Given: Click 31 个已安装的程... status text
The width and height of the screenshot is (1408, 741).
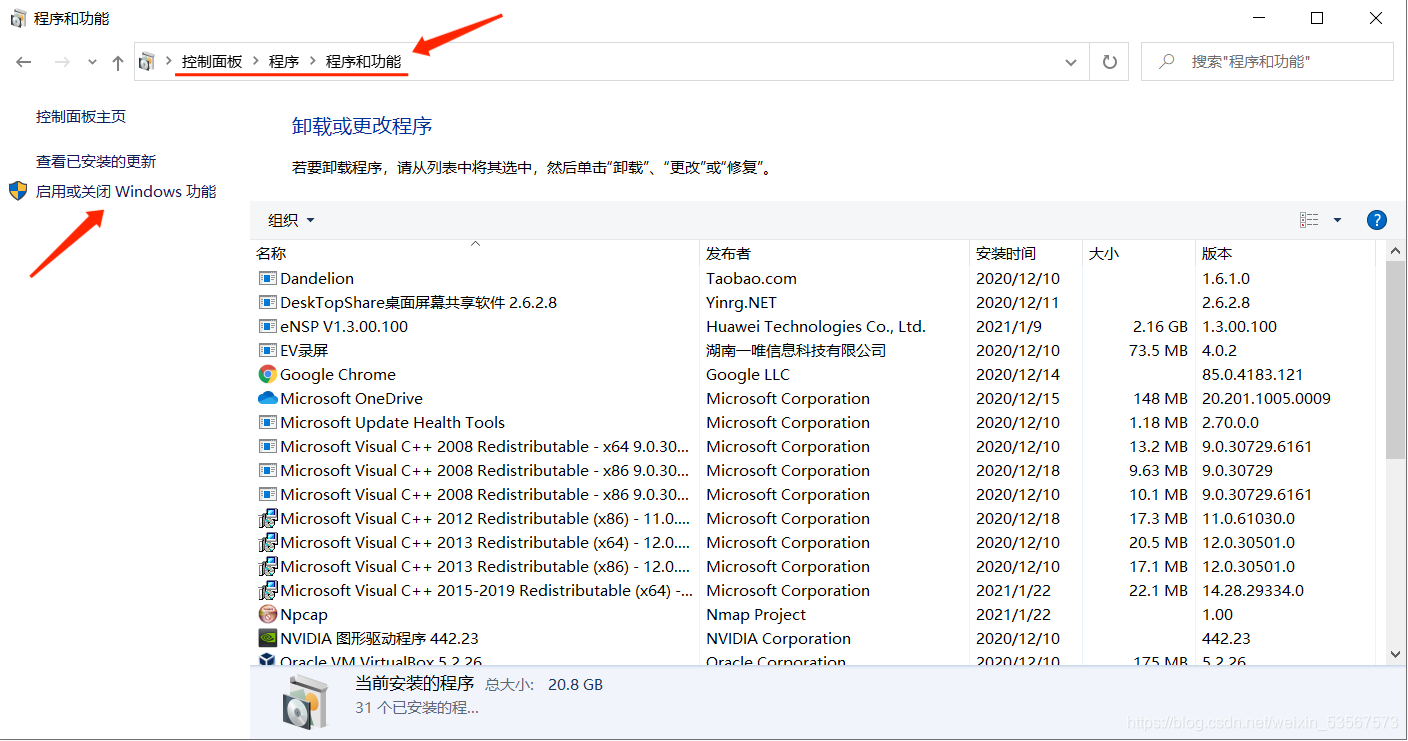Looking at the screenshot, I should [417, 707].
